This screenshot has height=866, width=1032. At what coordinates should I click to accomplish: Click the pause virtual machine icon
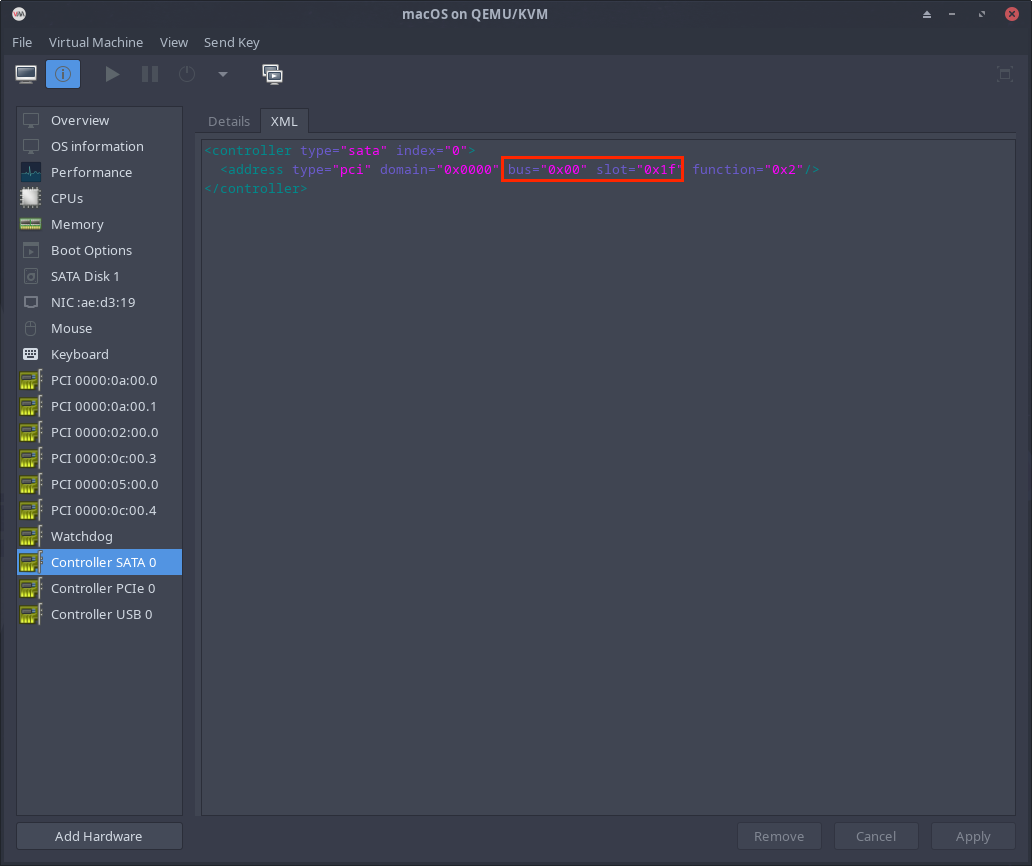(x=150, y=74)
